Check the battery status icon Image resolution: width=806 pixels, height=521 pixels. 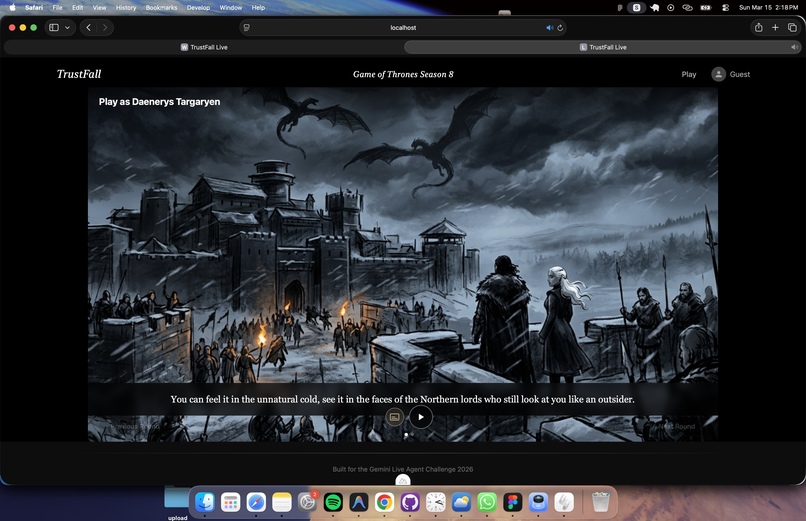click(x=706, y=8)
